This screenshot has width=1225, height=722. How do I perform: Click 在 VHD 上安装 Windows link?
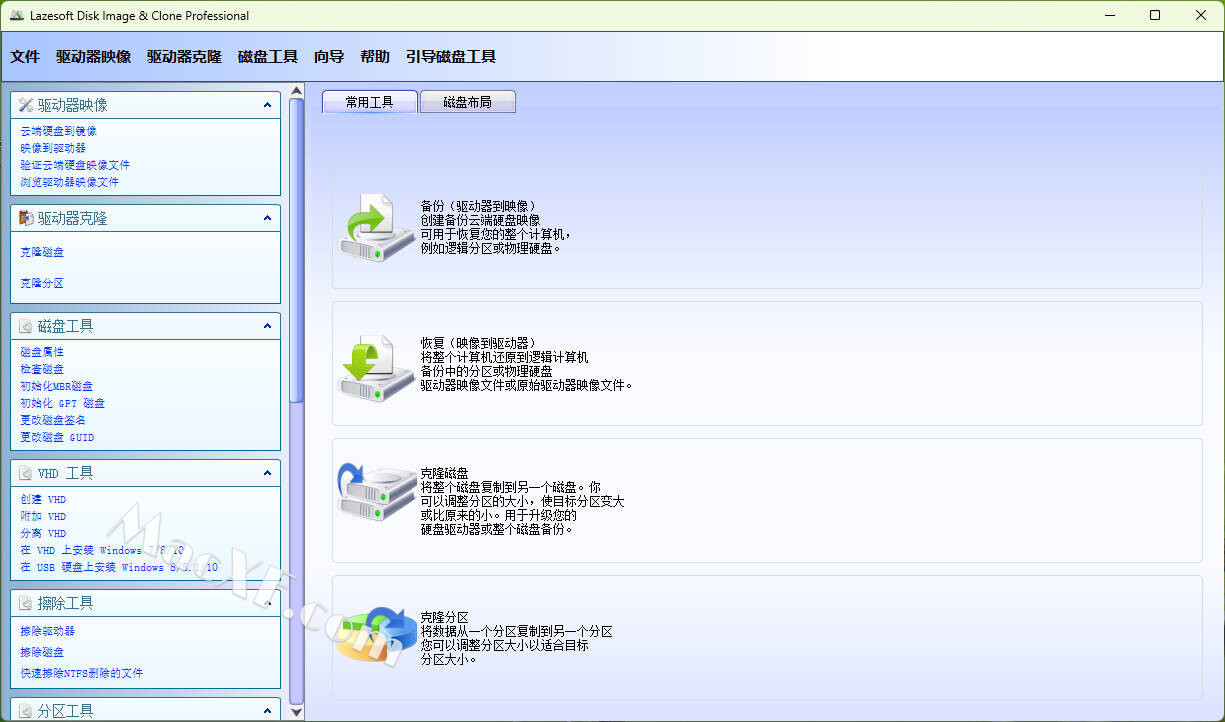(102, 550)
